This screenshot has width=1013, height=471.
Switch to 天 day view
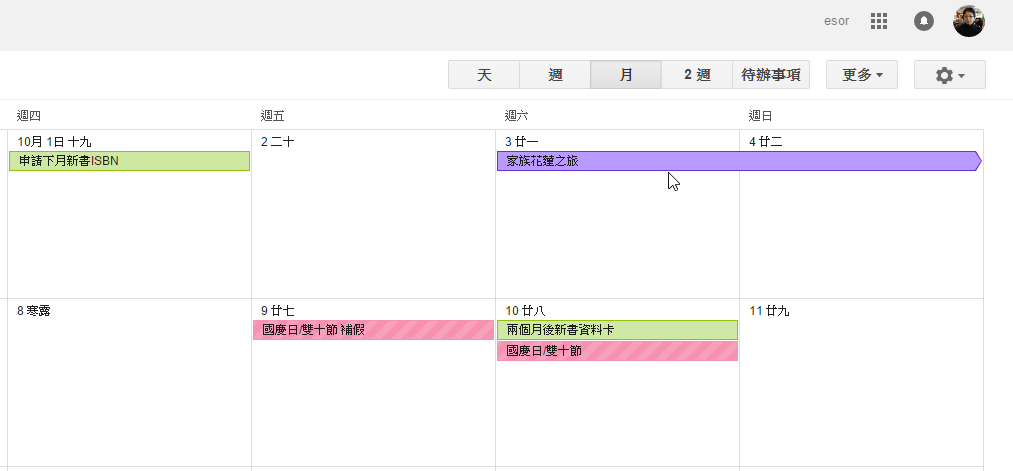tap(484, 75)
